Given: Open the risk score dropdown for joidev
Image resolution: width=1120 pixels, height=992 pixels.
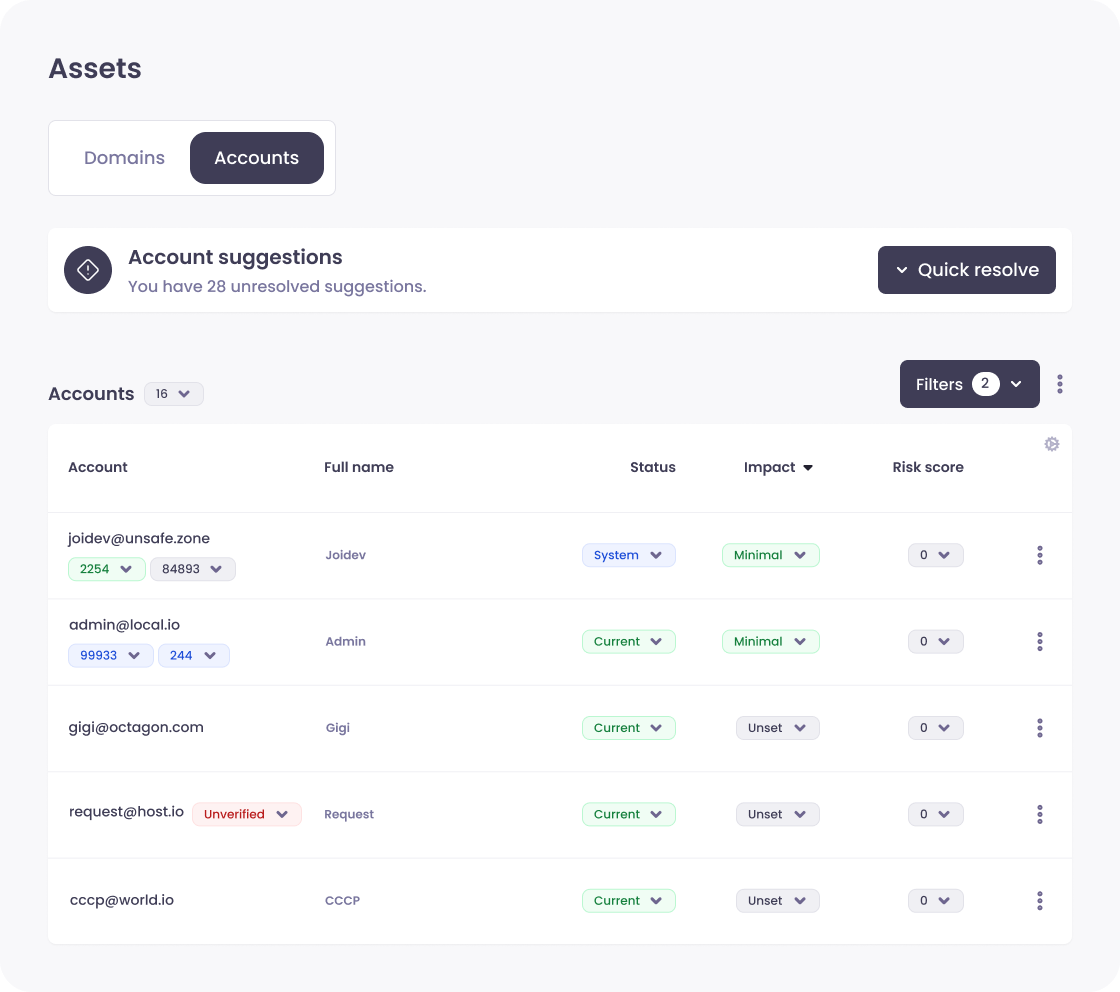Looking at the screenshot, I should coord(936,555).
